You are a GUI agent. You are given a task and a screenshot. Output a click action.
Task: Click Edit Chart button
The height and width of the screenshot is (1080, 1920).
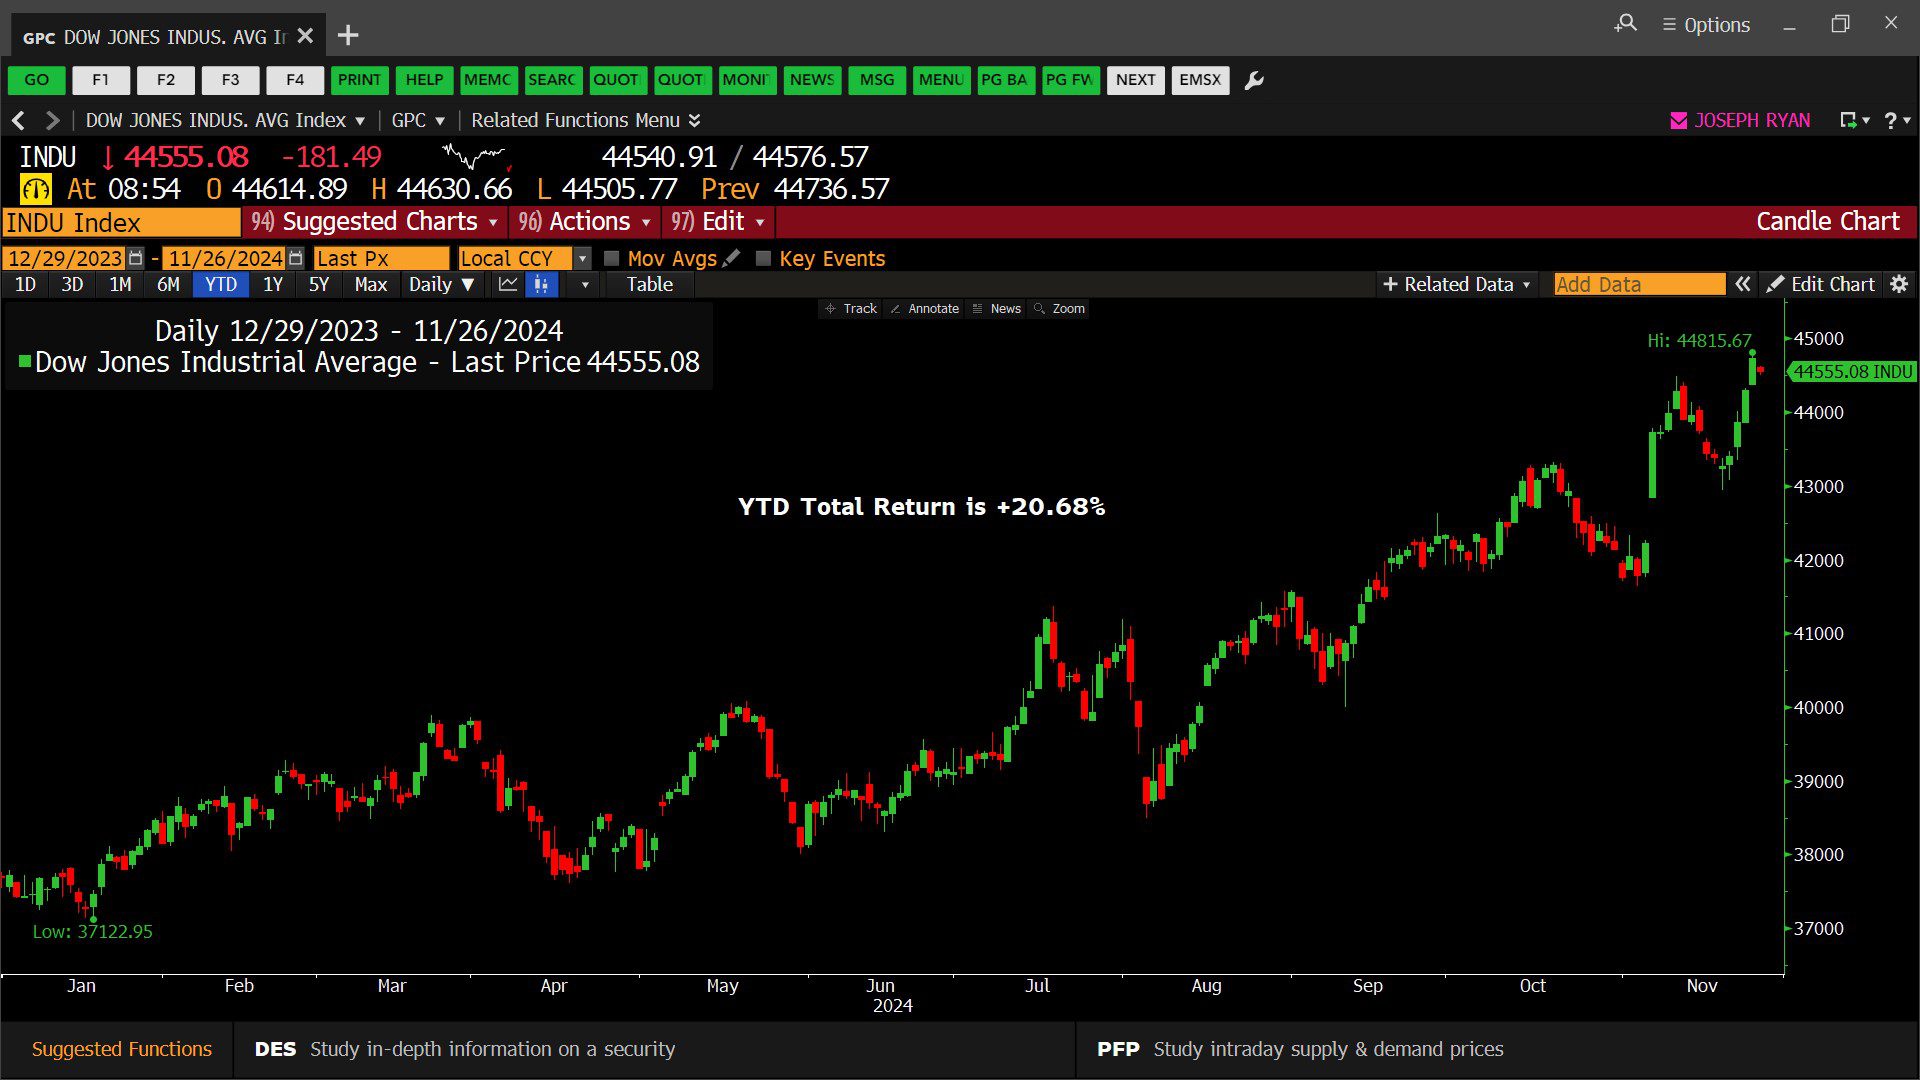click(1821, 285)
